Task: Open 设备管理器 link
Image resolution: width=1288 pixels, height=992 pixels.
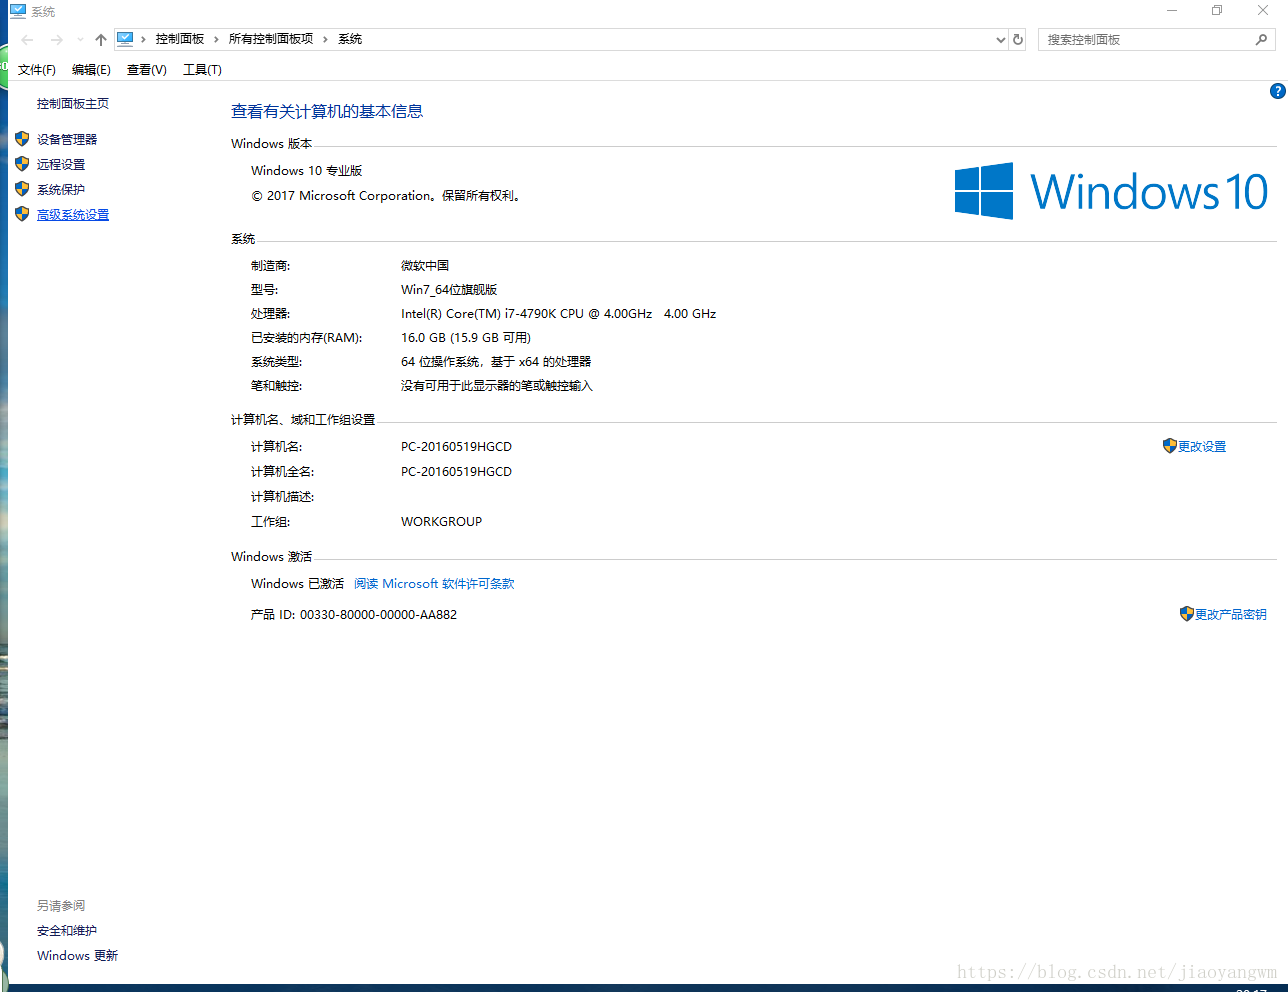Action: pyautogui.click(x=67, y=140)
